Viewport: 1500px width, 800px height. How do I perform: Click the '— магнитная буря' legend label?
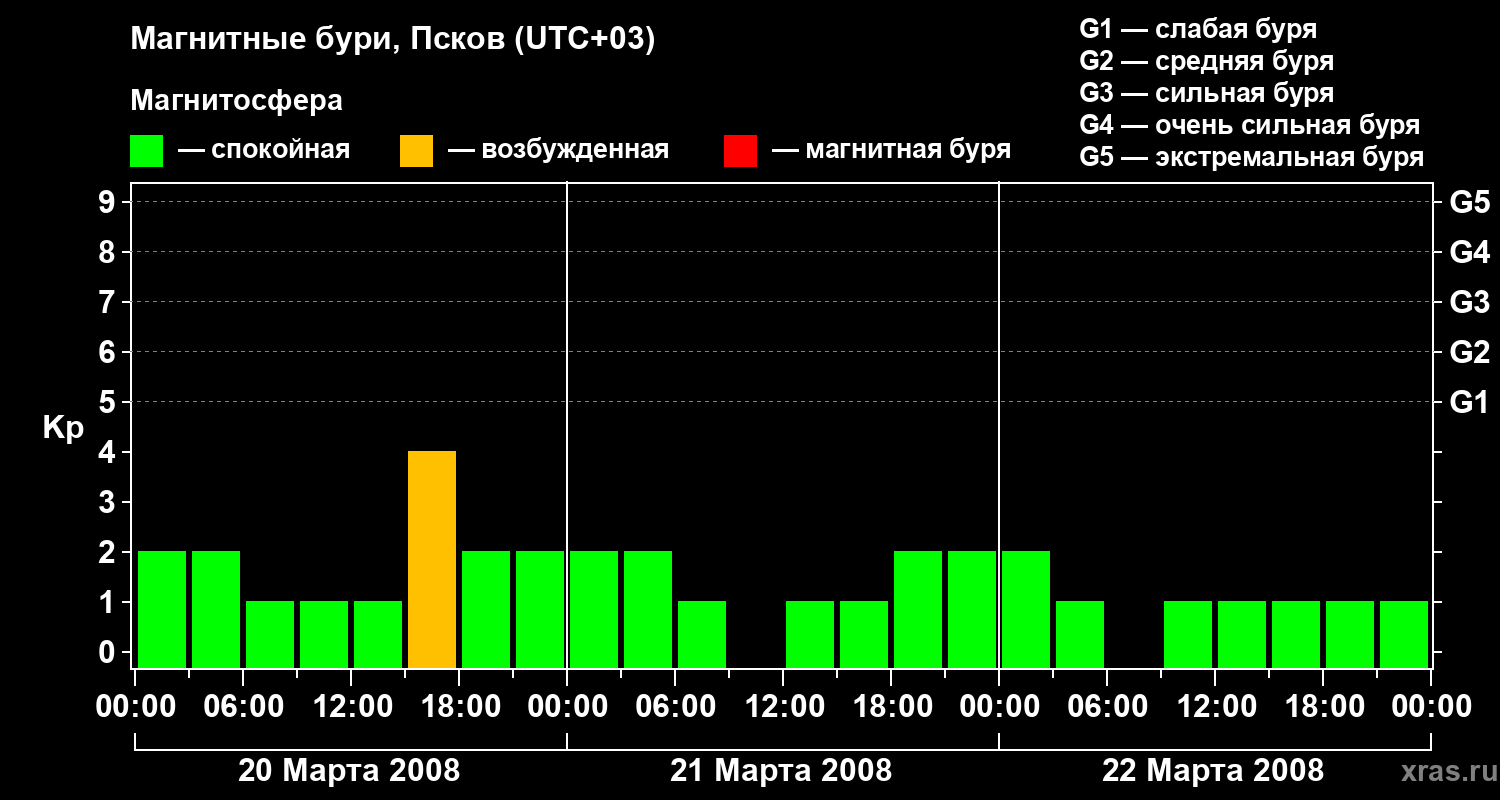point(892,150)
